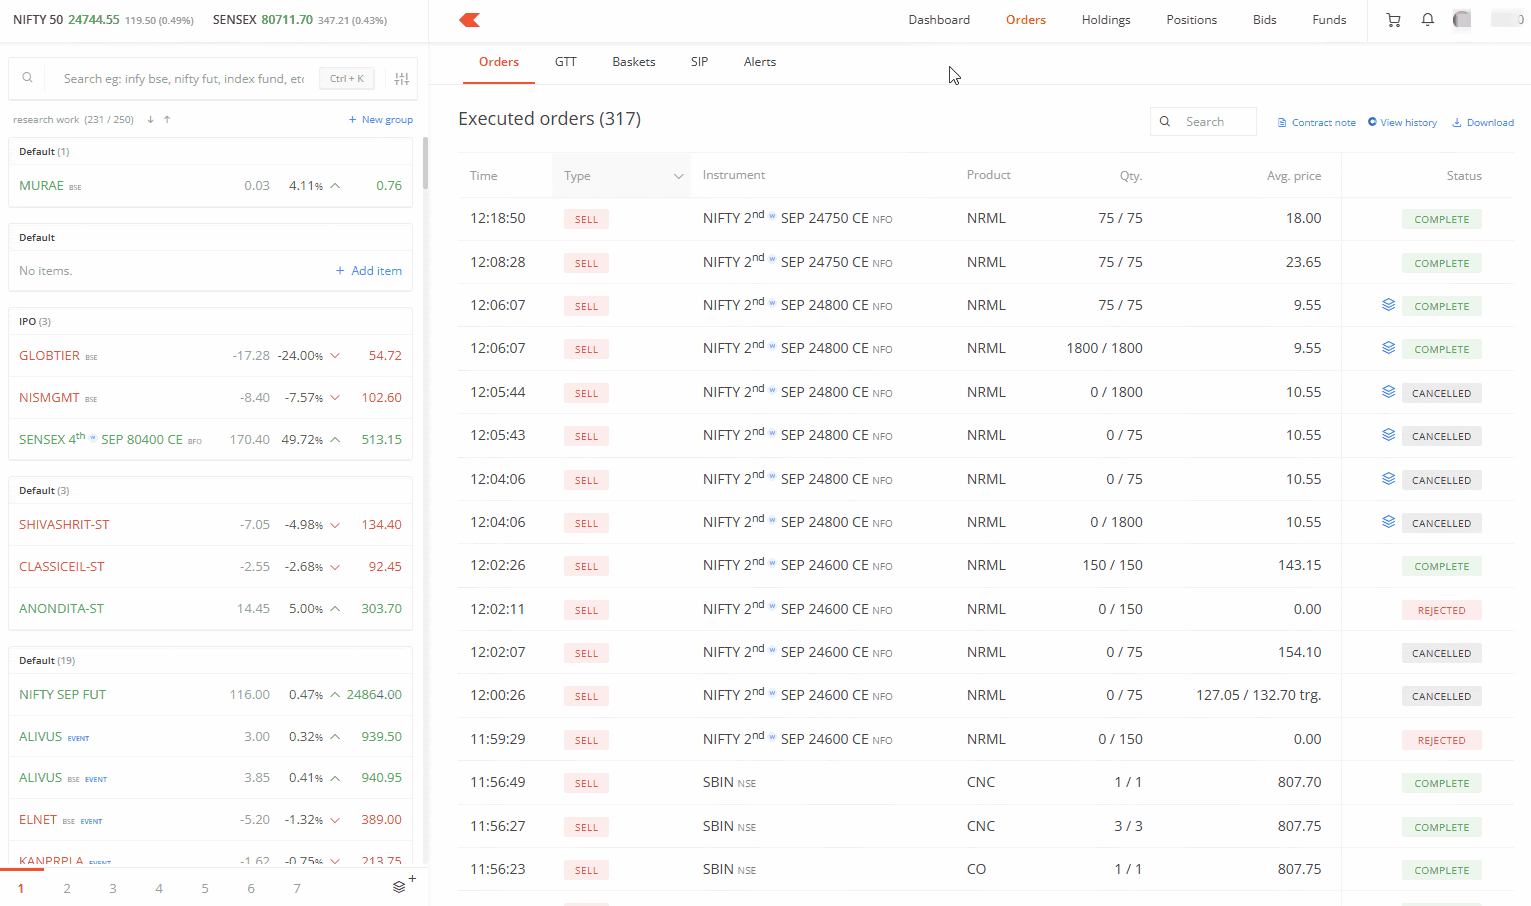Open the Contract note link
1531x906 pixels.
pyautogui.click(x=1317, y=123)
